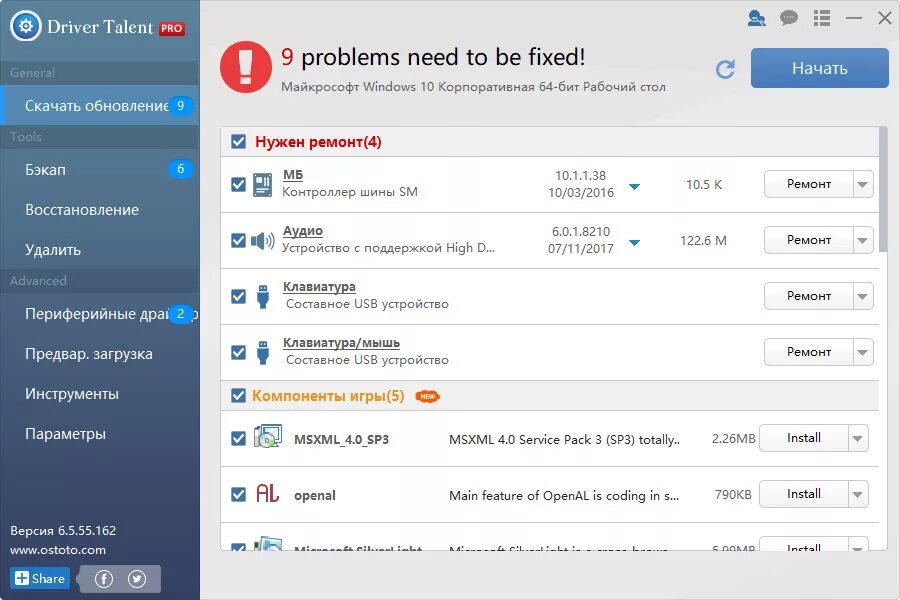
Task: Click Ремонт button for Клавиатура/мышь
Action: (809, 353)
